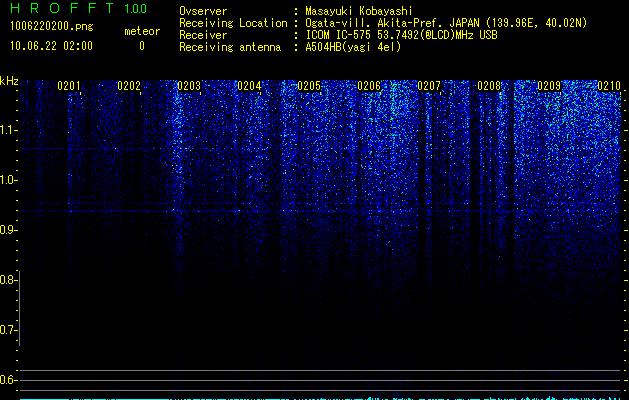This screenshot has height=400, width=629.
Task: Click the 0208 time marker
Action: tap(489, 86)
